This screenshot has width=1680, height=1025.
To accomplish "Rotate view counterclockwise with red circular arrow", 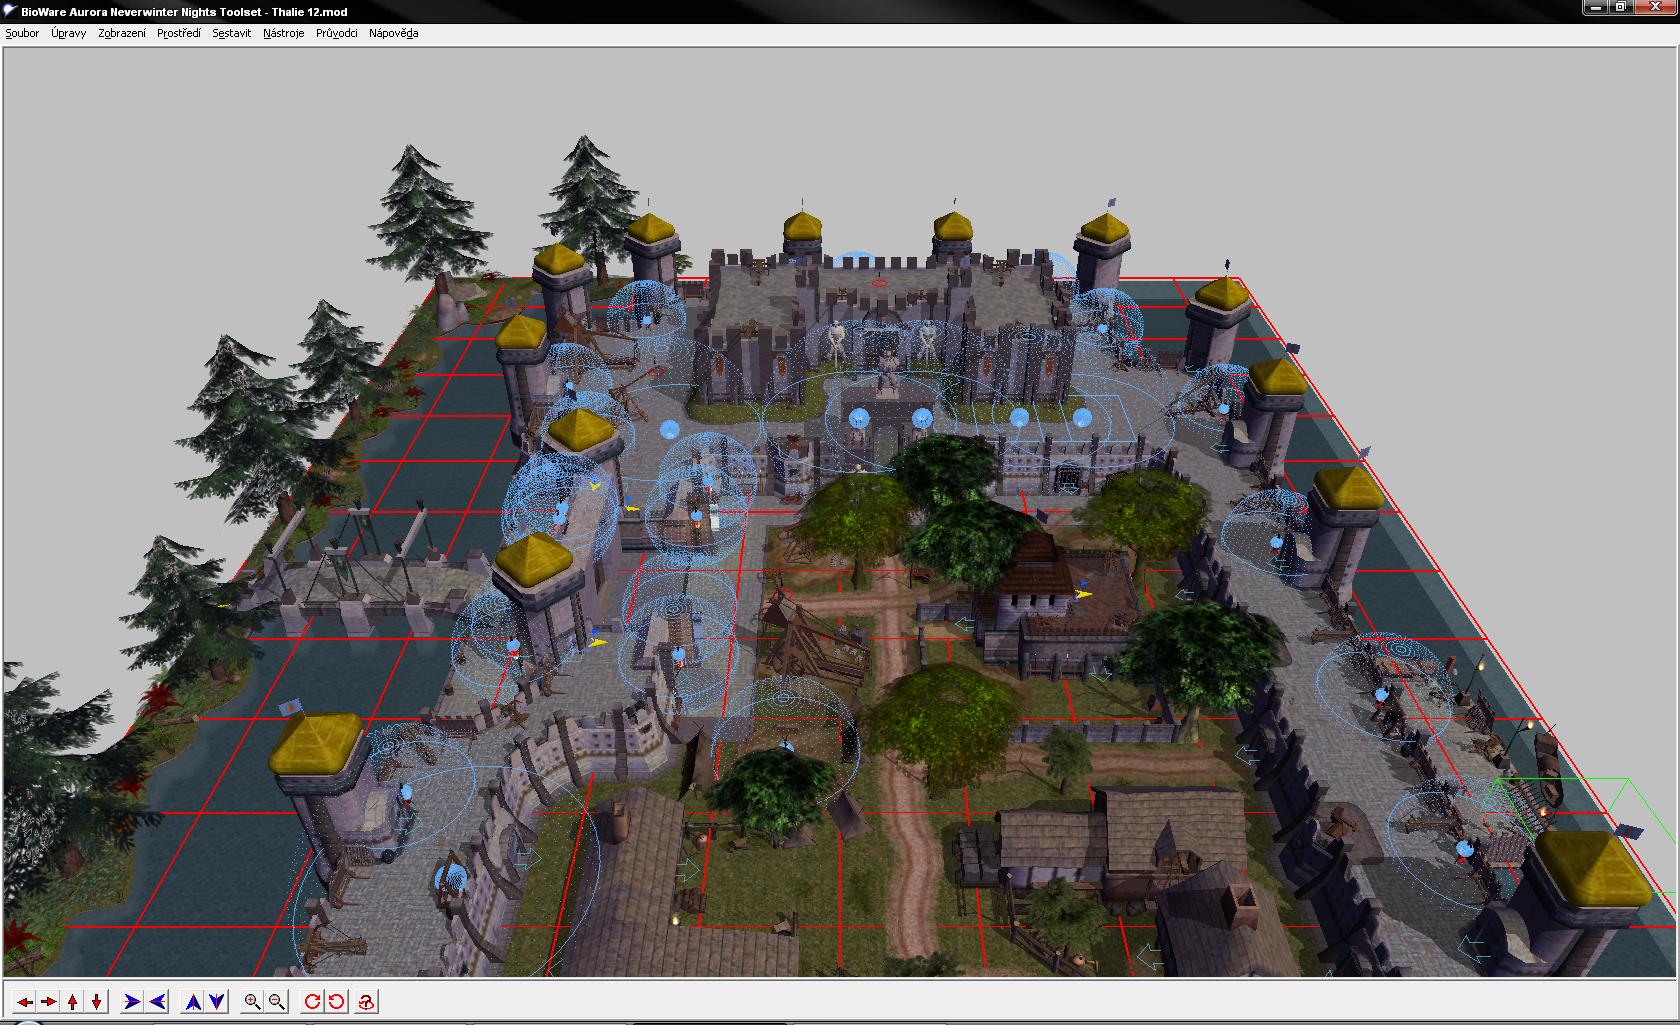I will click(x=337, y=1002).
